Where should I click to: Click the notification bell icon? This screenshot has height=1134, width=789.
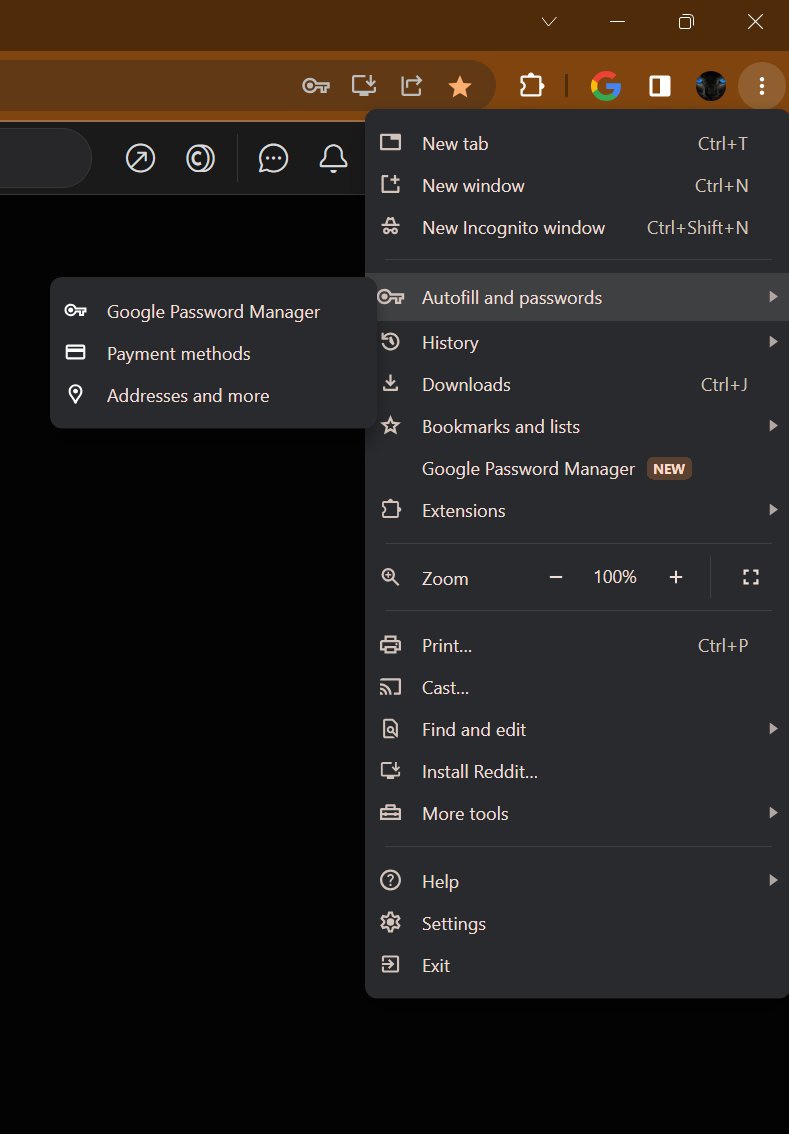click(x=333, y=158)
